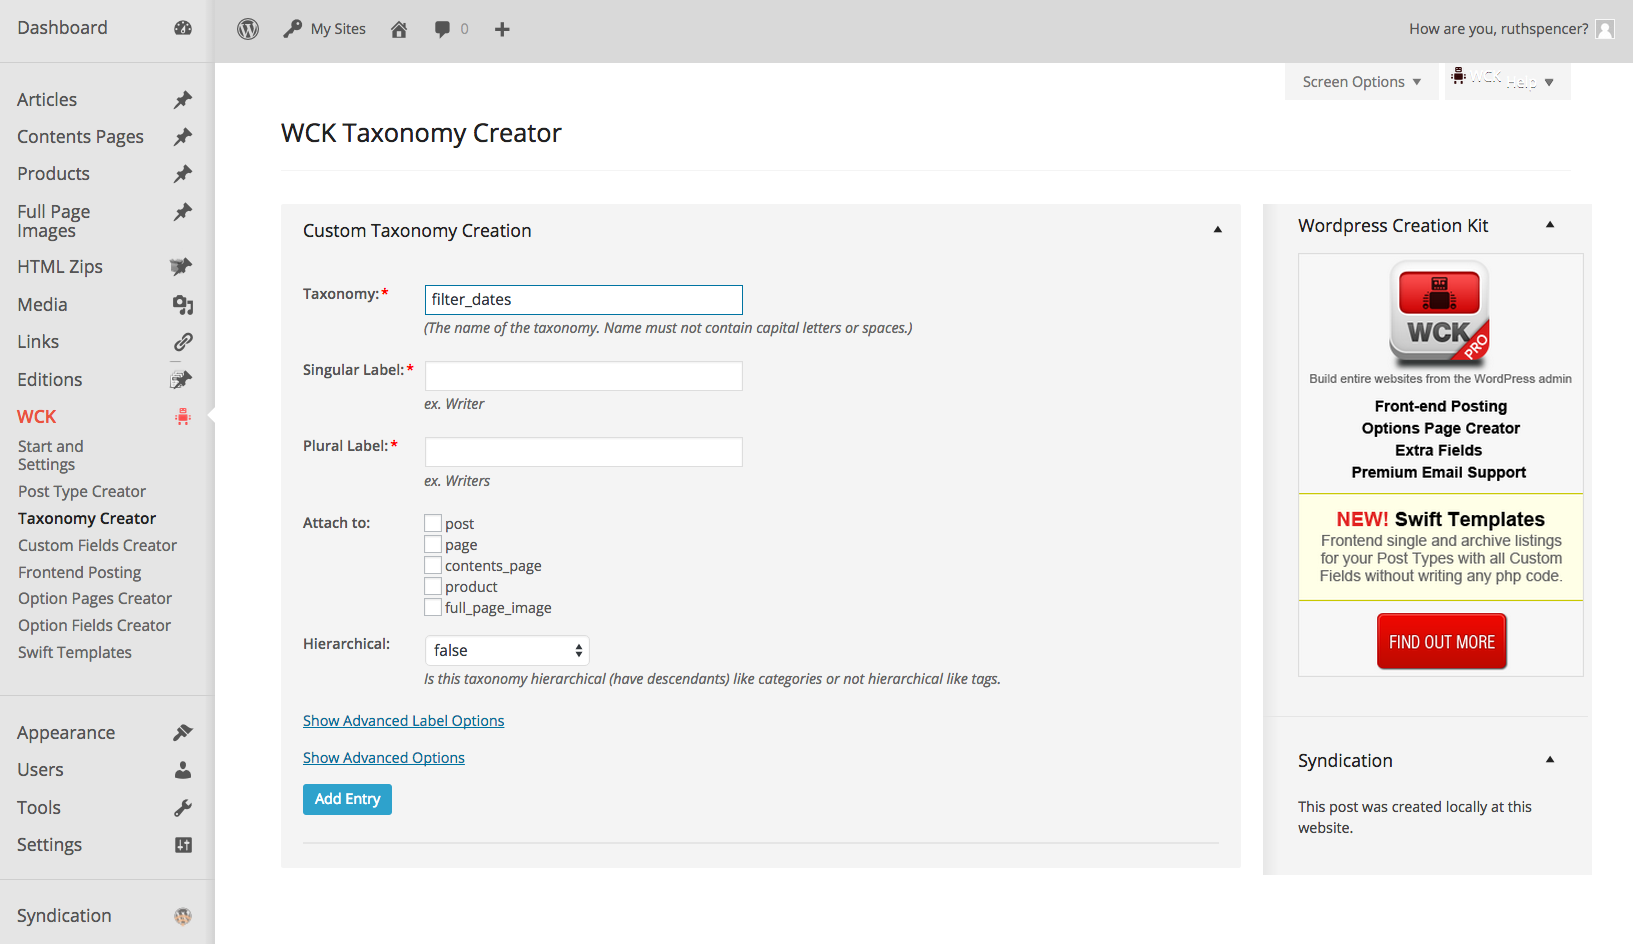Click the Links chain icon

tap(183, 342)
